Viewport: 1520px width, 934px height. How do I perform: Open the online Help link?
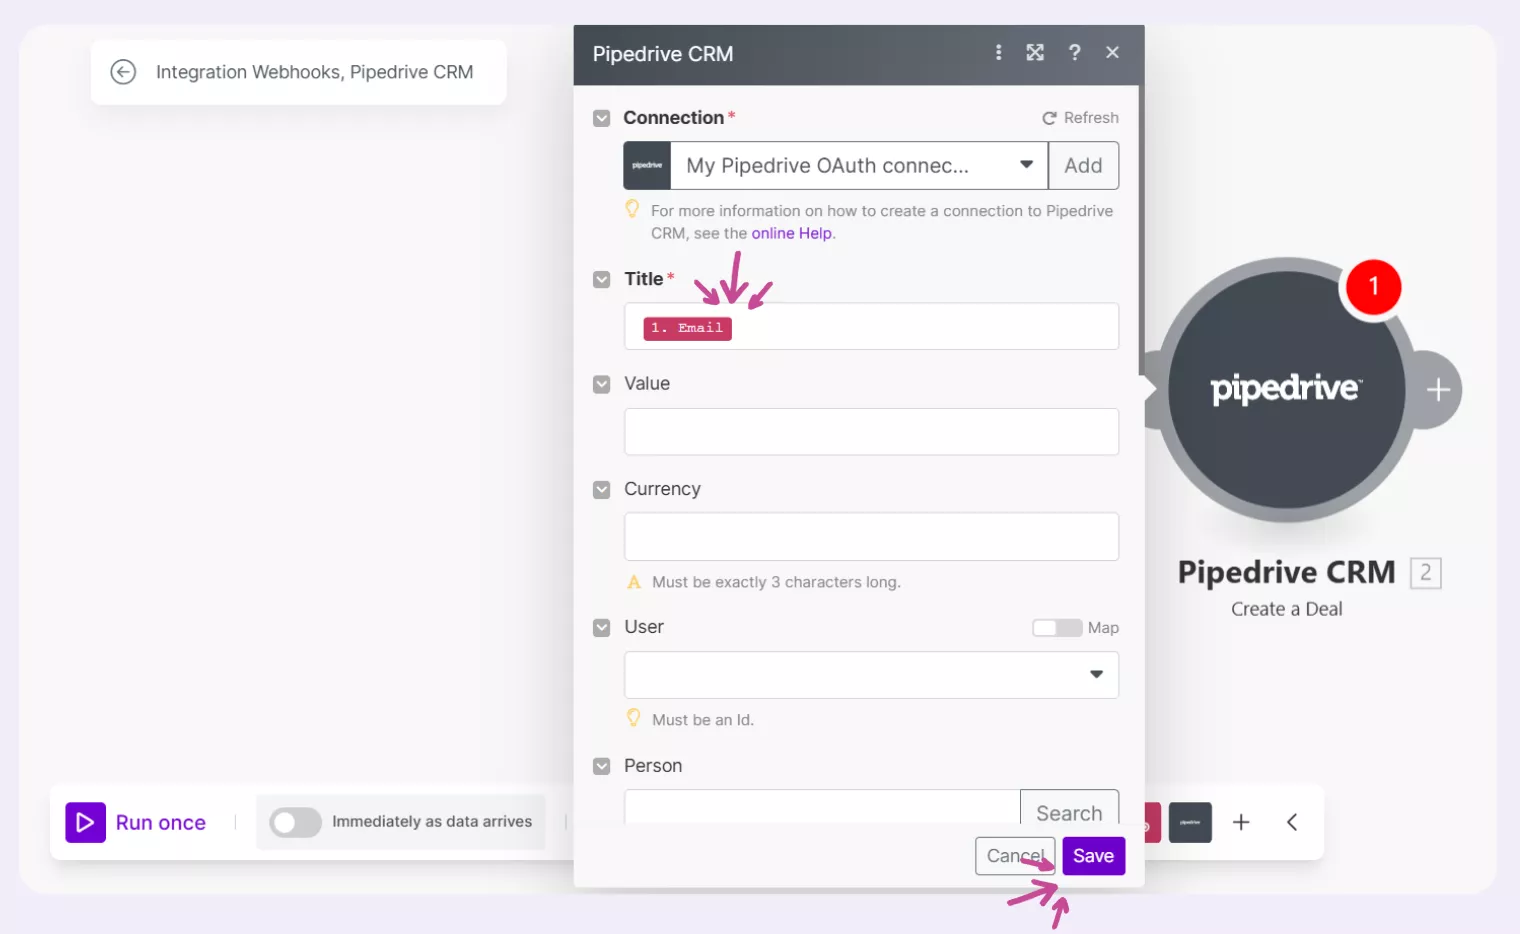[x=791, y=233]
